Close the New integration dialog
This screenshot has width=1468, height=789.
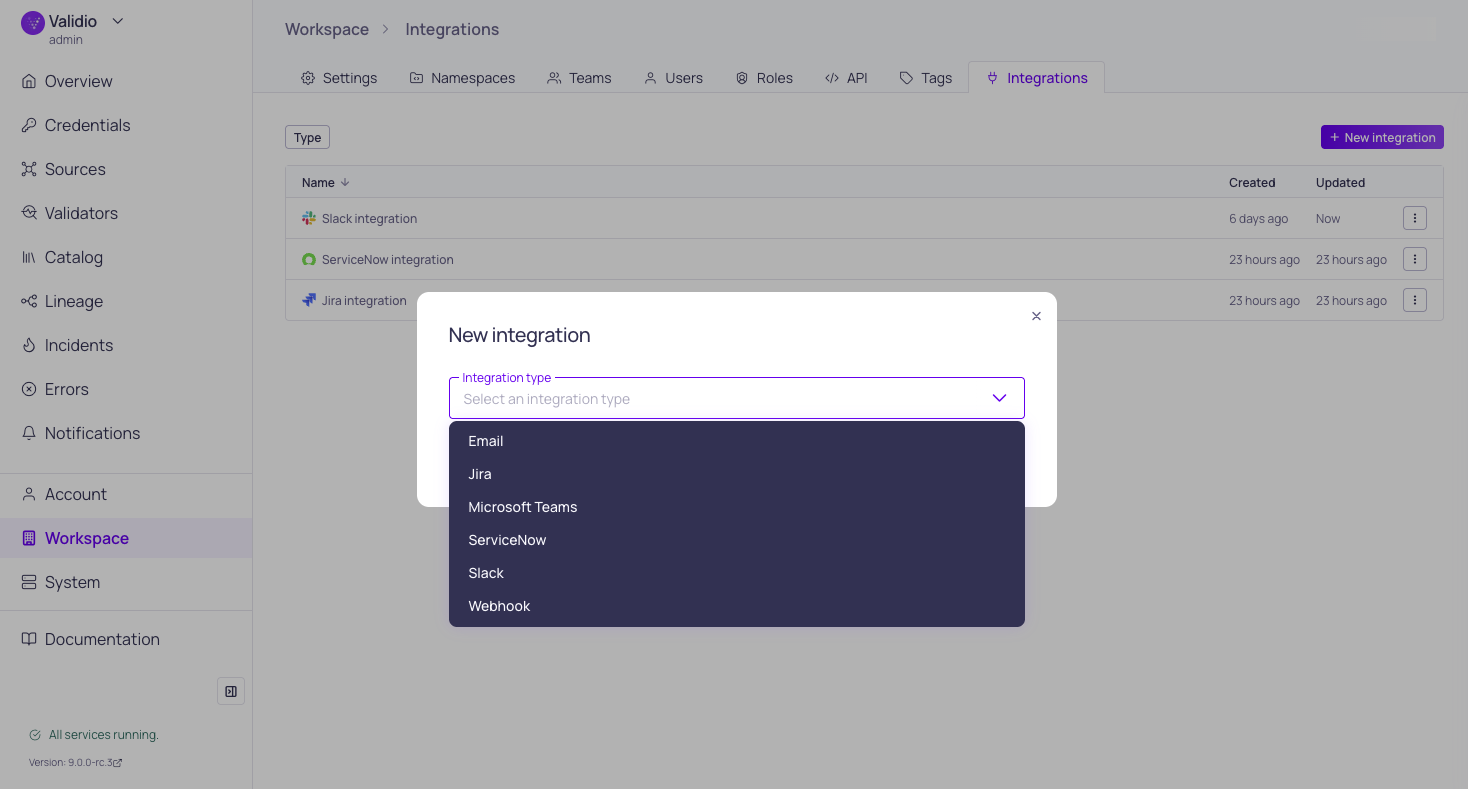click(x=1036, y=316)
